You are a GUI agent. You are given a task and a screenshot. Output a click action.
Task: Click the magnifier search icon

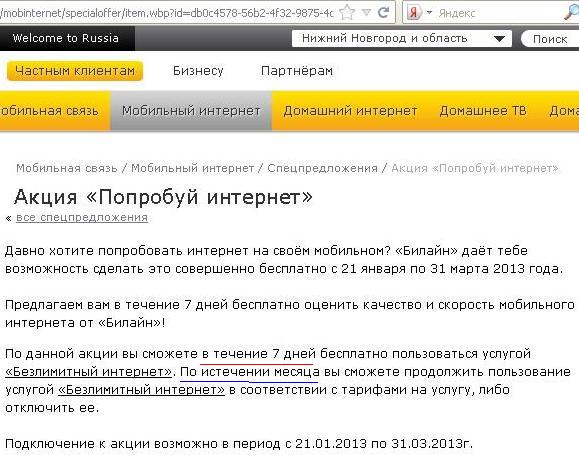click(572, 13)
